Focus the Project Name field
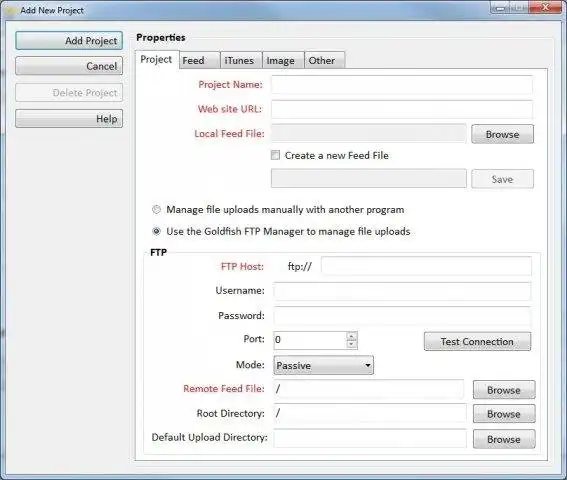 (402, 85)
